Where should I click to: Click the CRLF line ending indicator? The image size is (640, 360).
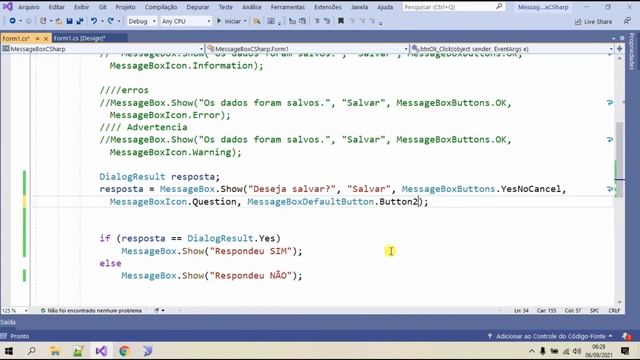tap(614, 311)
